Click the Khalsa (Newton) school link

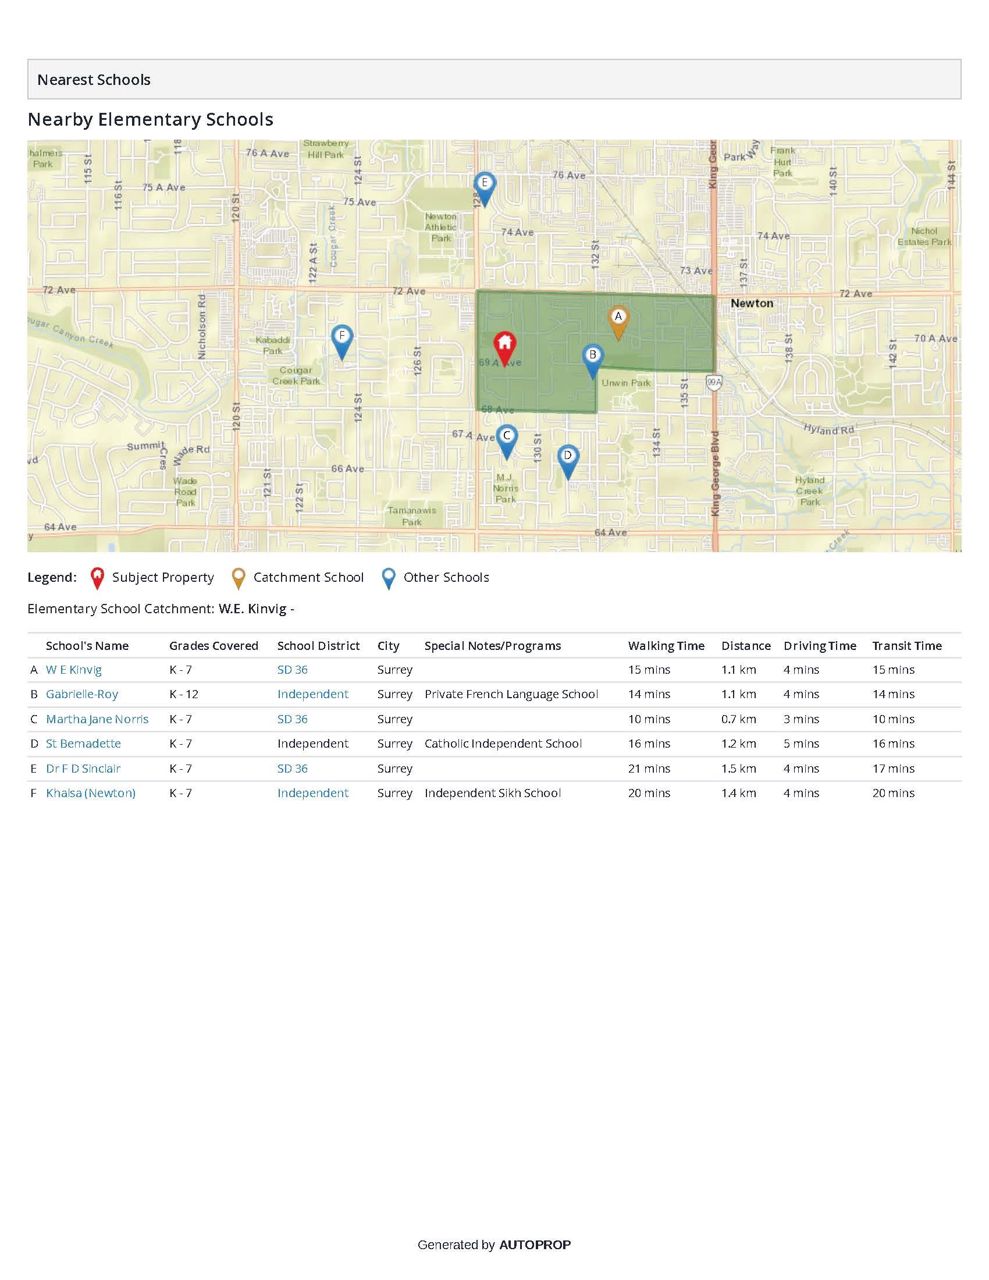pyautogui.click(x=91, y=793)
